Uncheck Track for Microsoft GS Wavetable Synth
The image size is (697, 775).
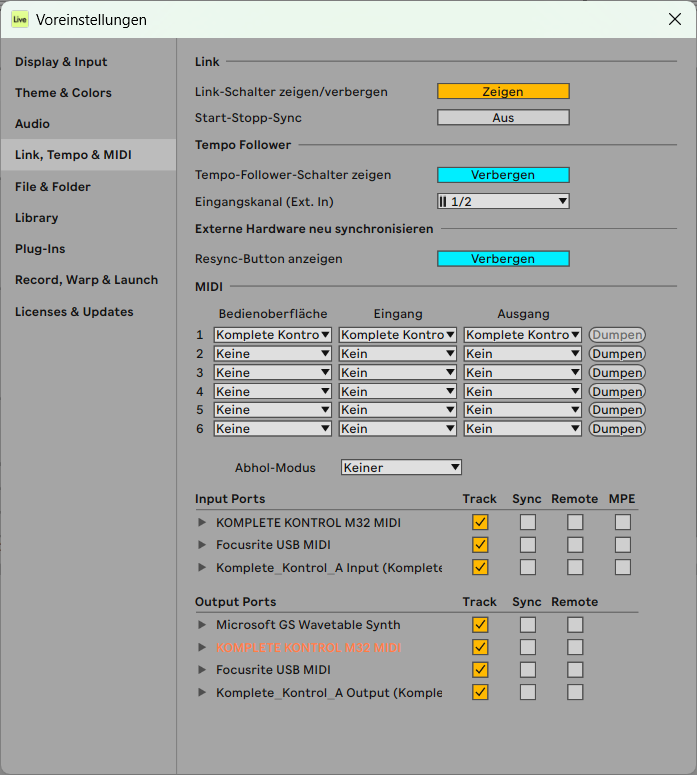coord(480,625)
